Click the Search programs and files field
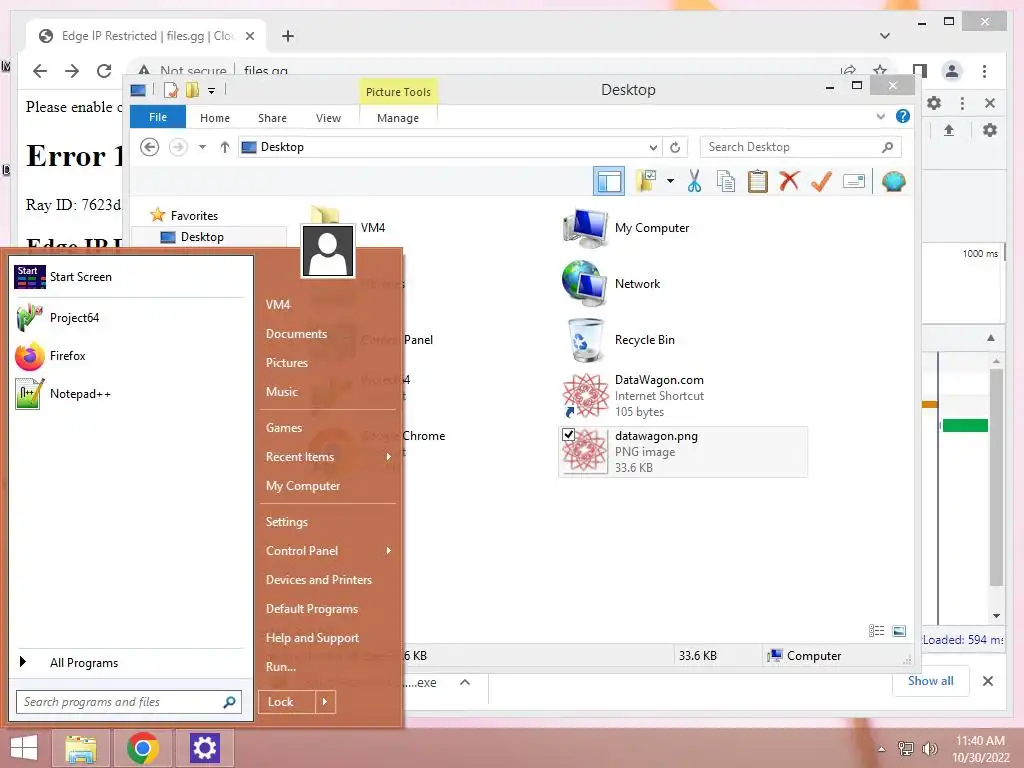The width and height of the screenshot is (1024, 768). tap(129, 702)
